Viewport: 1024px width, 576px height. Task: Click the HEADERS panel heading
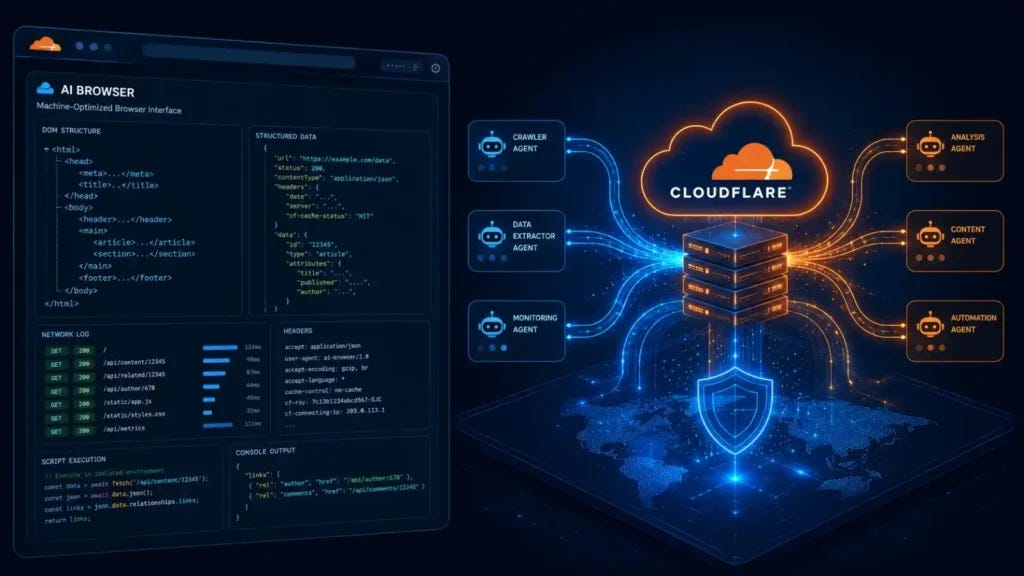(x=298, y=331)
